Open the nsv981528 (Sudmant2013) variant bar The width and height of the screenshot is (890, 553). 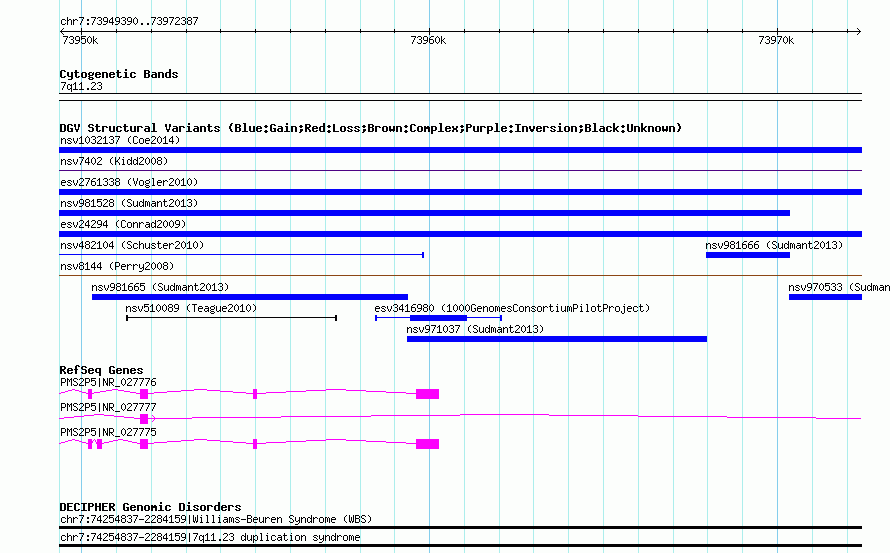tap(425, 213)
